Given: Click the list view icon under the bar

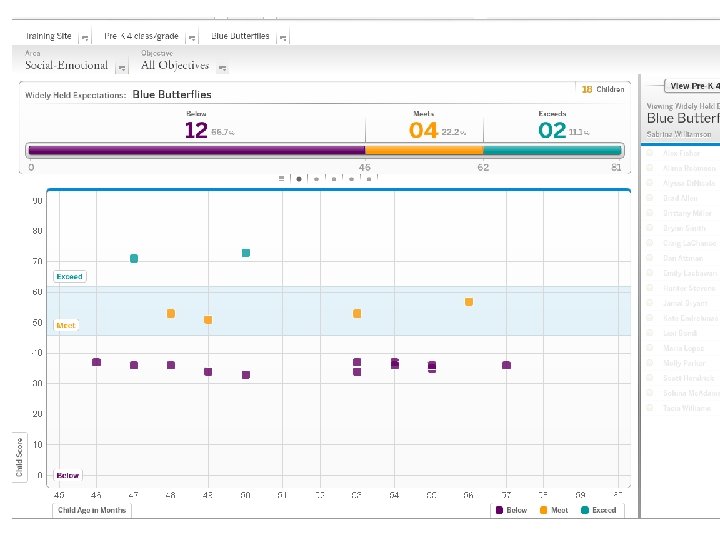Looking at the screenshot, I should 281,179.
